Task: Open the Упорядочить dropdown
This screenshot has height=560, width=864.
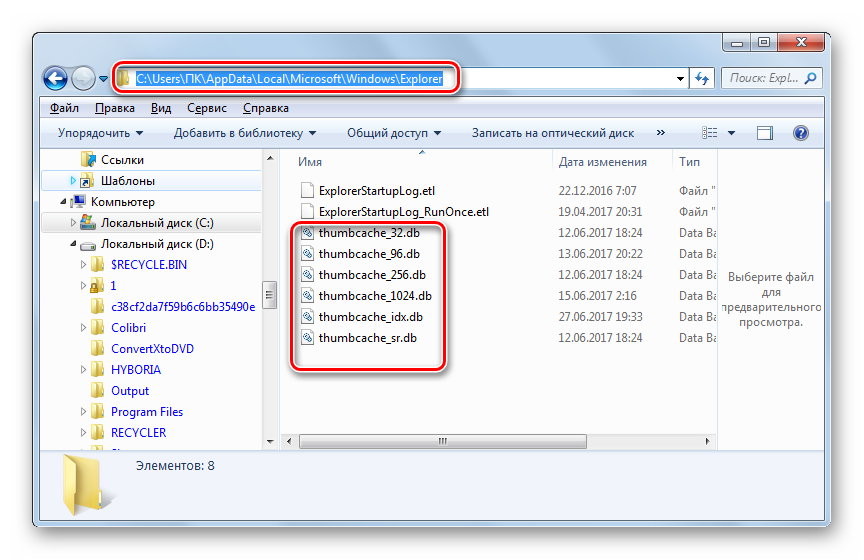Action: click(x=100, y=133)
